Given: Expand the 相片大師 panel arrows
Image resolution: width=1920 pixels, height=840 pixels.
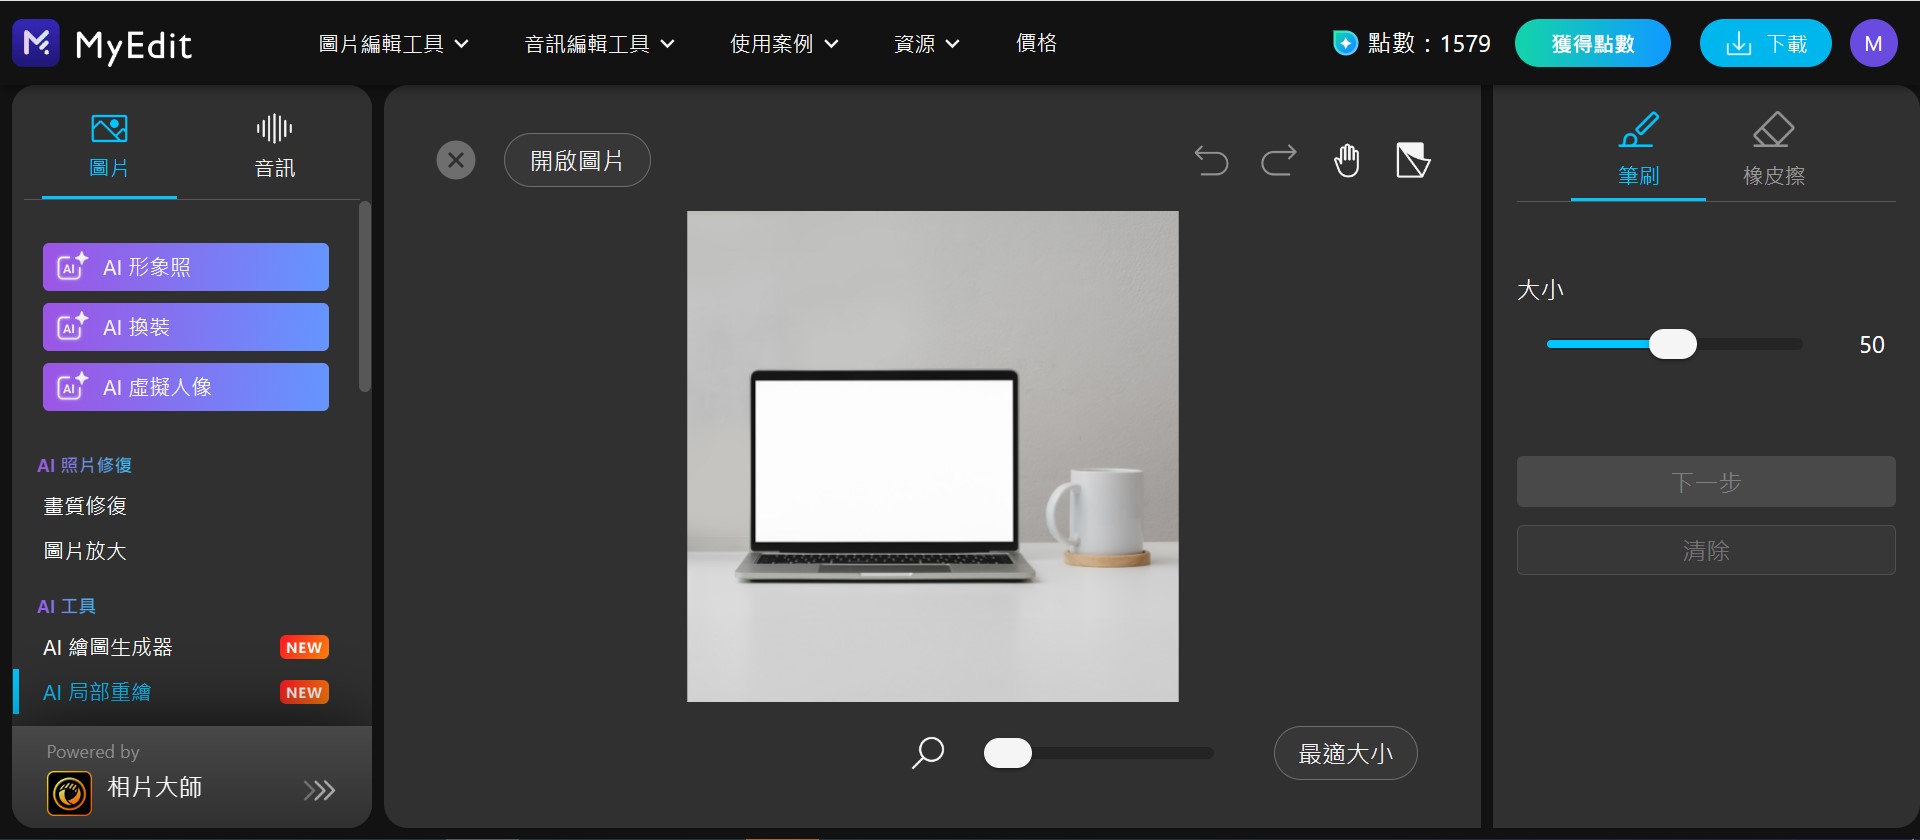Looking at the screenshot, I should click(x=319, y=791).
